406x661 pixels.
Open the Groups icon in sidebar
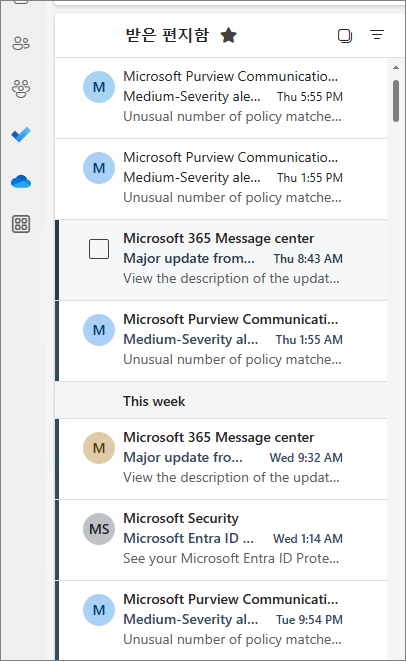[x=21, y=89]
